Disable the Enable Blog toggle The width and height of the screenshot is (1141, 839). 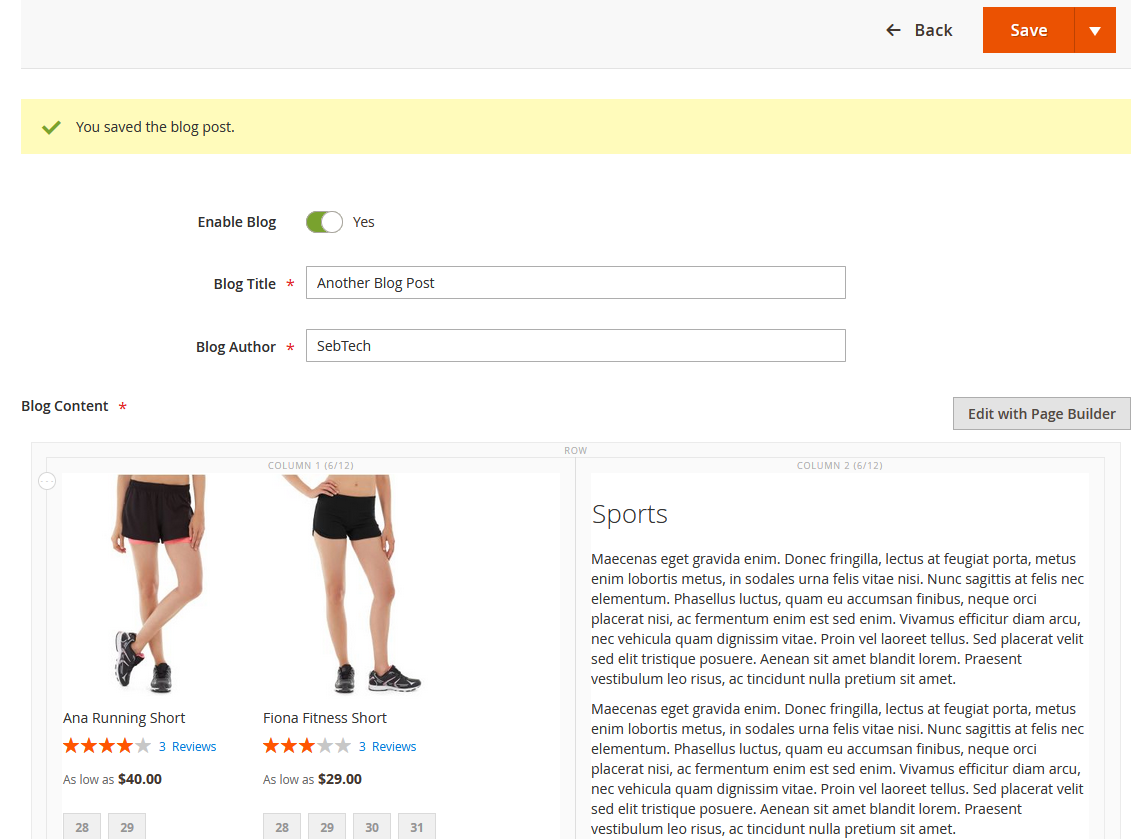[324, 222]
